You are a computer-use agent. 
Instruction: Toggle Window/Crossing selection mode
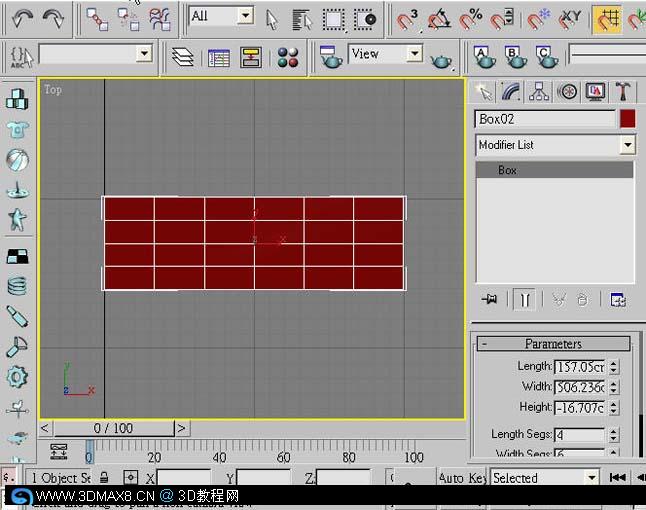(x=365, y=19)
